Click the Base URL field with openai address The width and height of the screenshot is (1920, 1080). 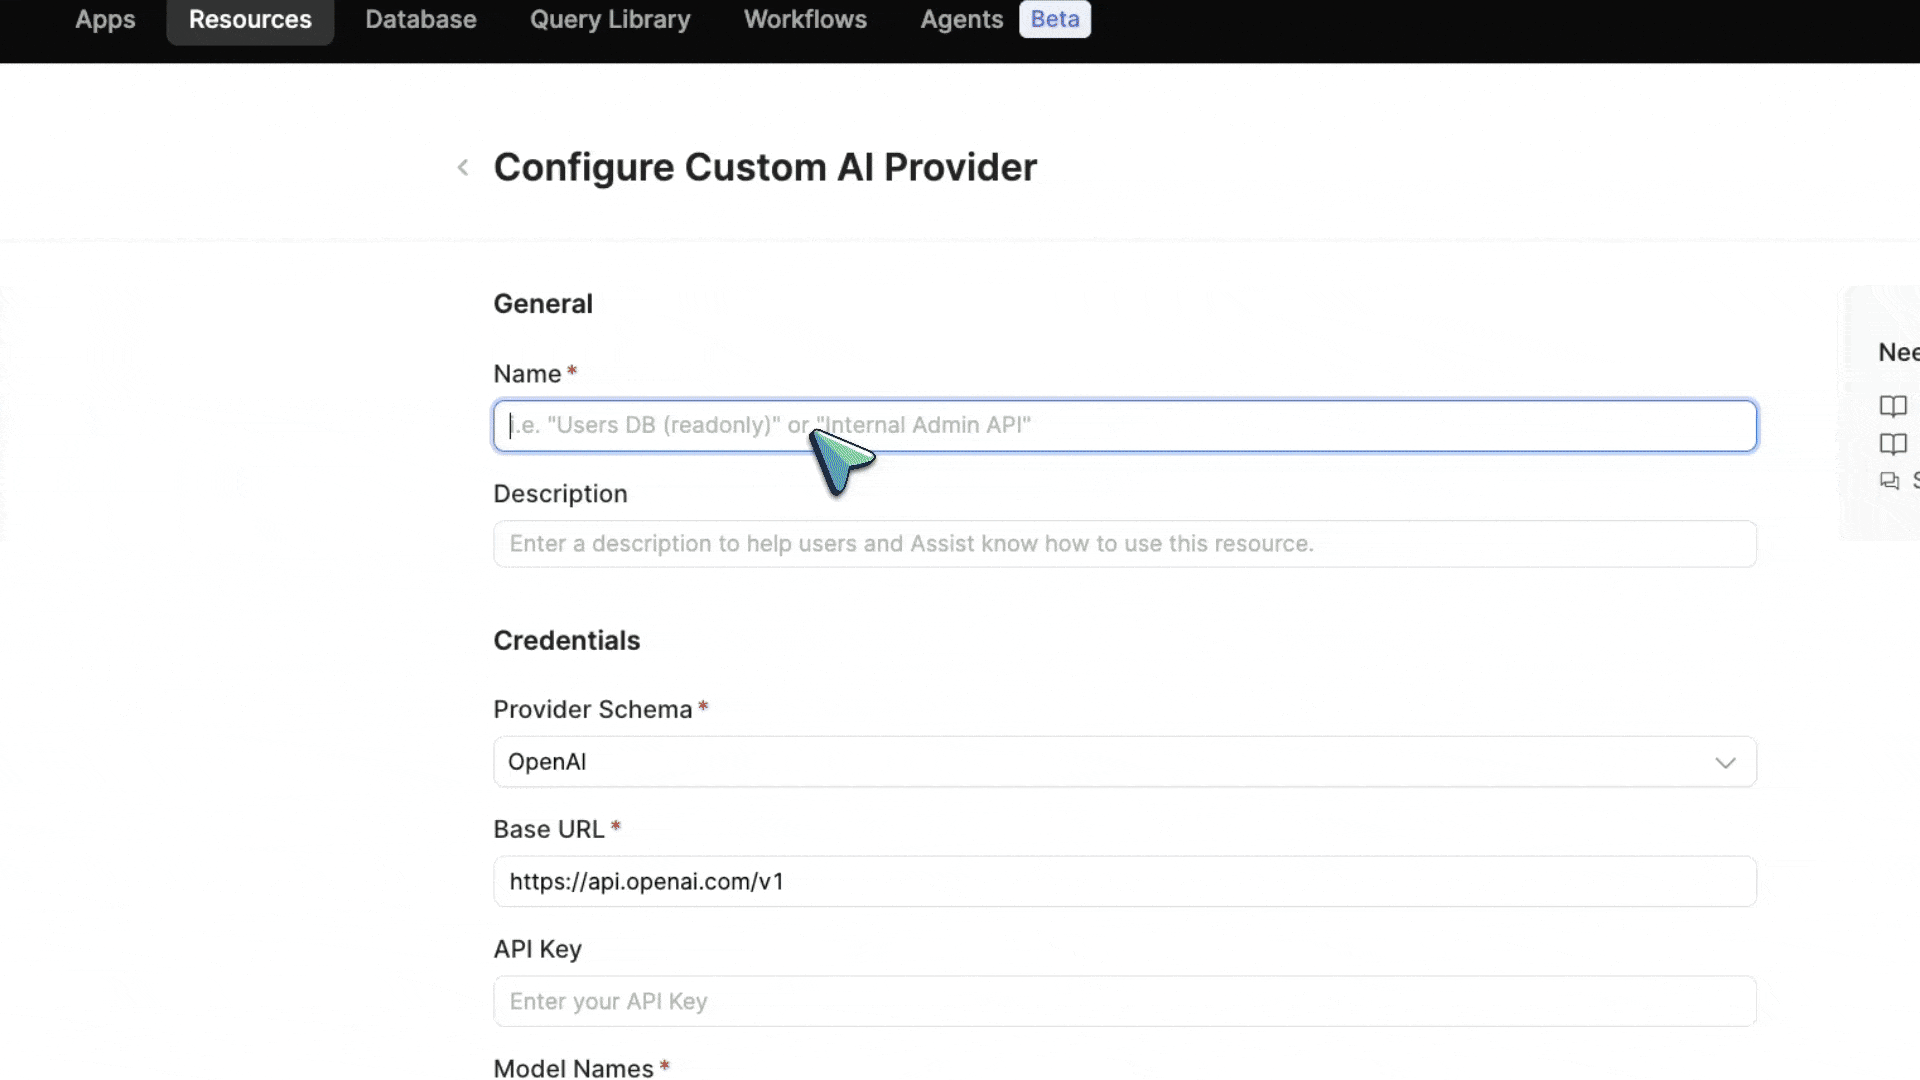coord(1124,882)
